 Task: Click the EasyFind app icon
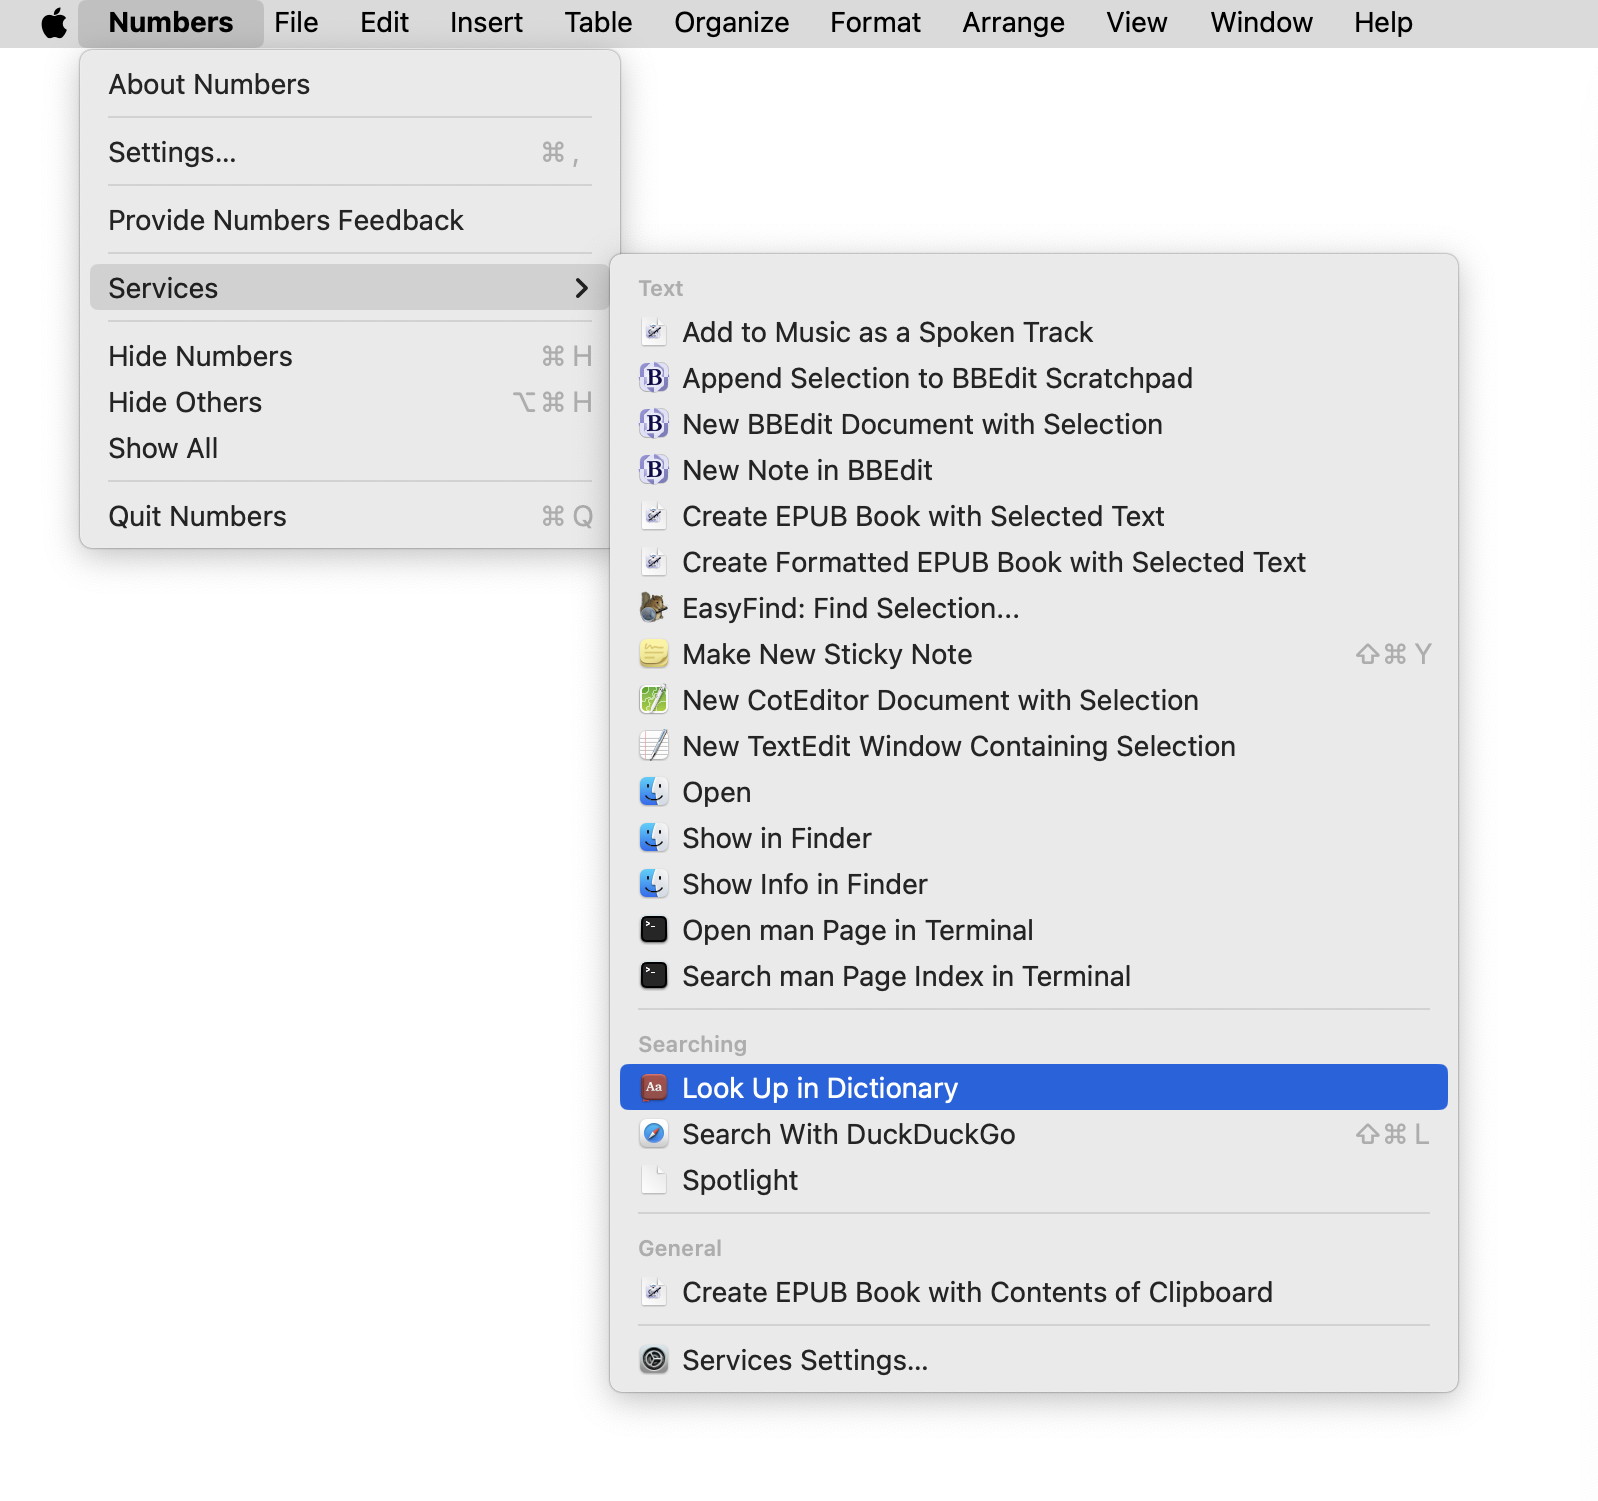point(654,608)
